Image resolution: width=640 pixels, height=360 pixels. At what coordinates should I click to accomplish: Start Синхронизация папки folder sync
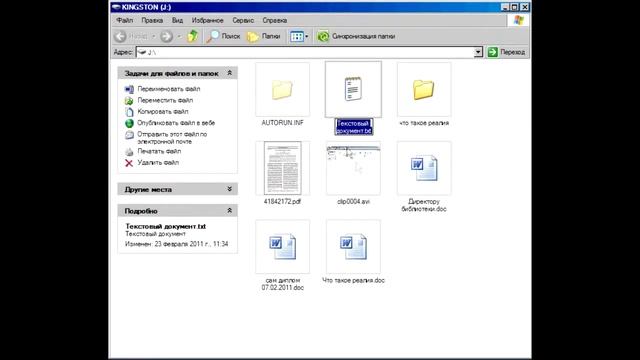(x=356, y=36)
